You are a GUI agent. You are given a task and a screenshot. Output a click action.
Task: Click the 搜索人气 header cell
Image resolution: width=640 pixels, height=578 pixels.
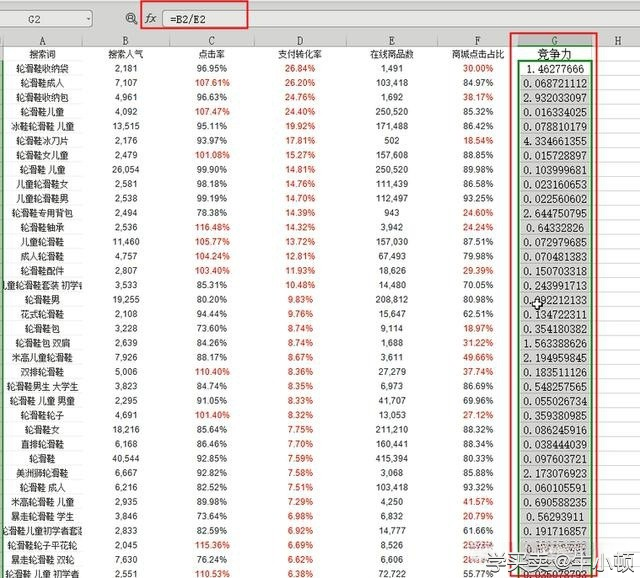click(x=127, y=55)
